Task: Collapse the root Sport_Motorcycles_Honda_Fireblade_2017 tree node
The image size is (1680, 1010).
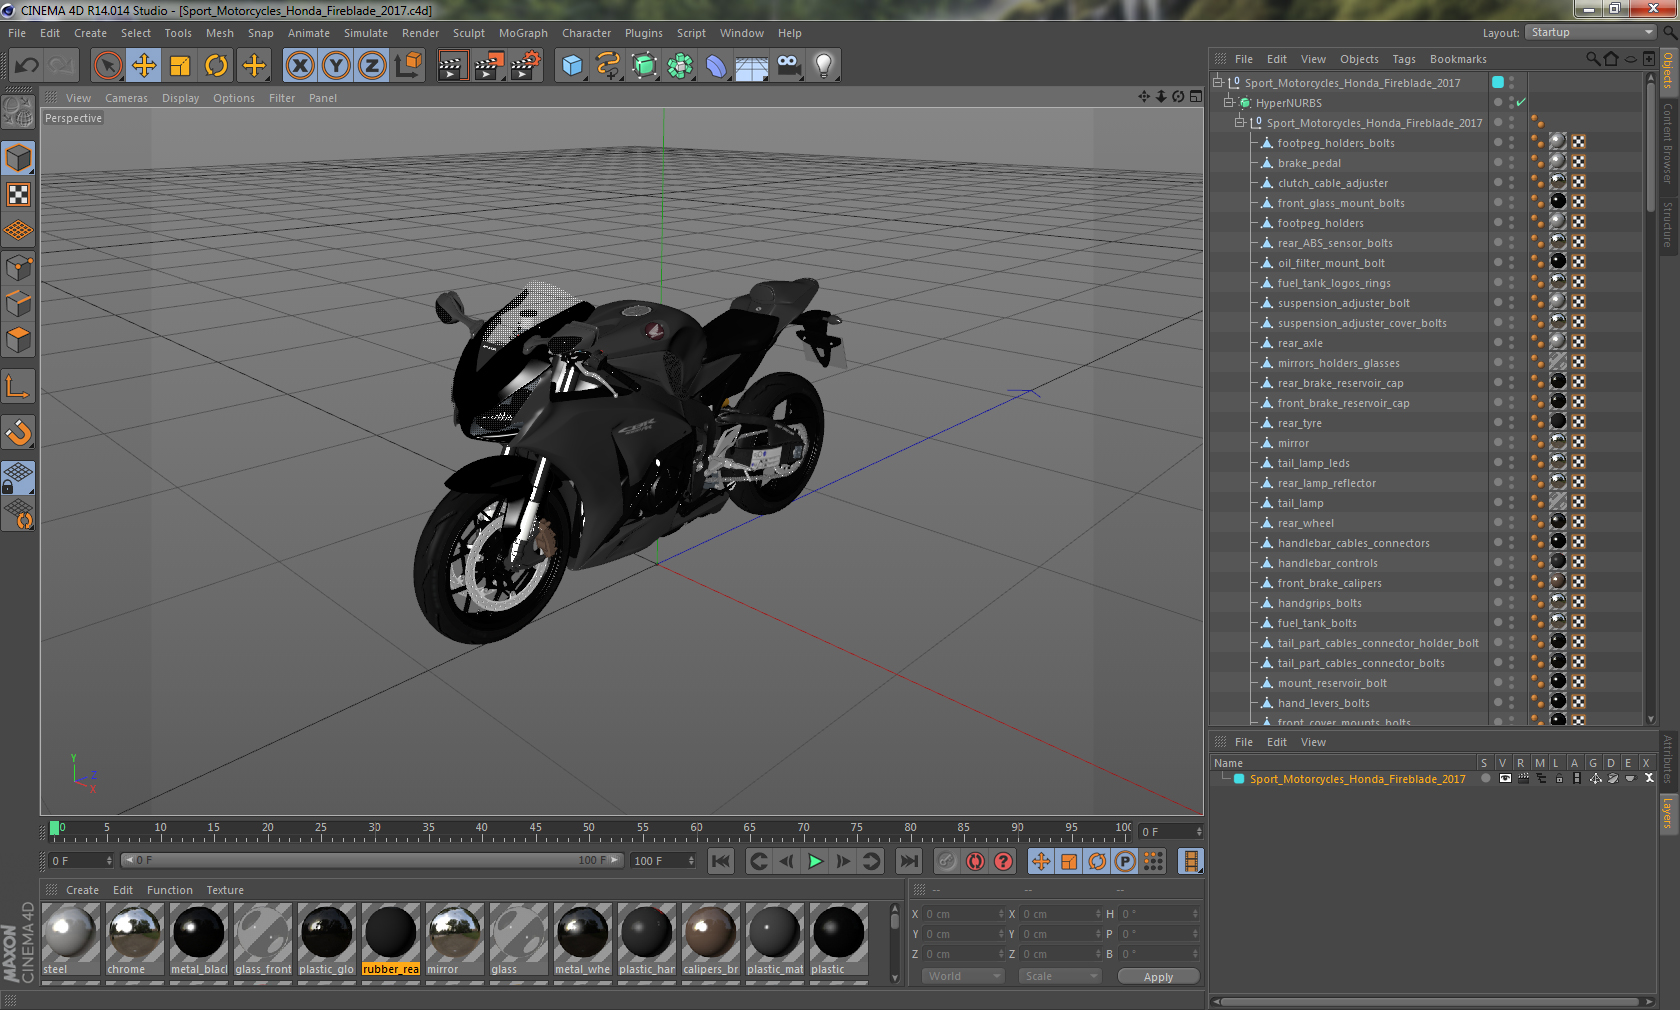Action: (1218, 82)
